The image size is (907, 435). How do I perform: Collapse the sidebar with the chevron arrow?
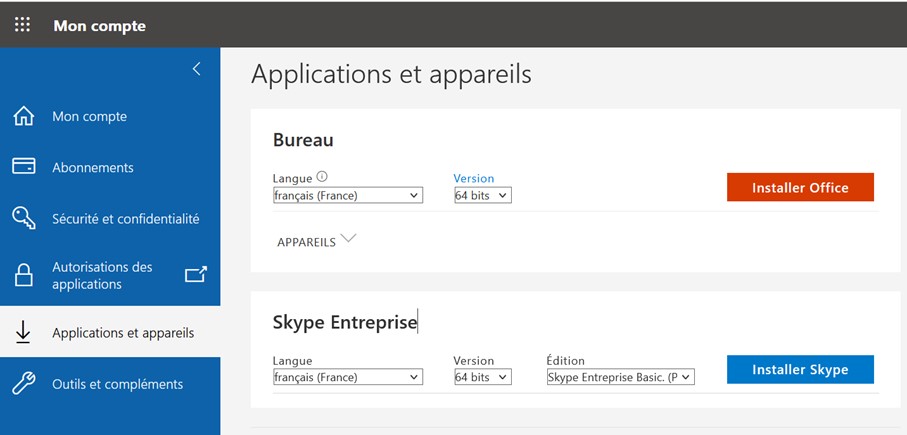(x=196, y=69)
